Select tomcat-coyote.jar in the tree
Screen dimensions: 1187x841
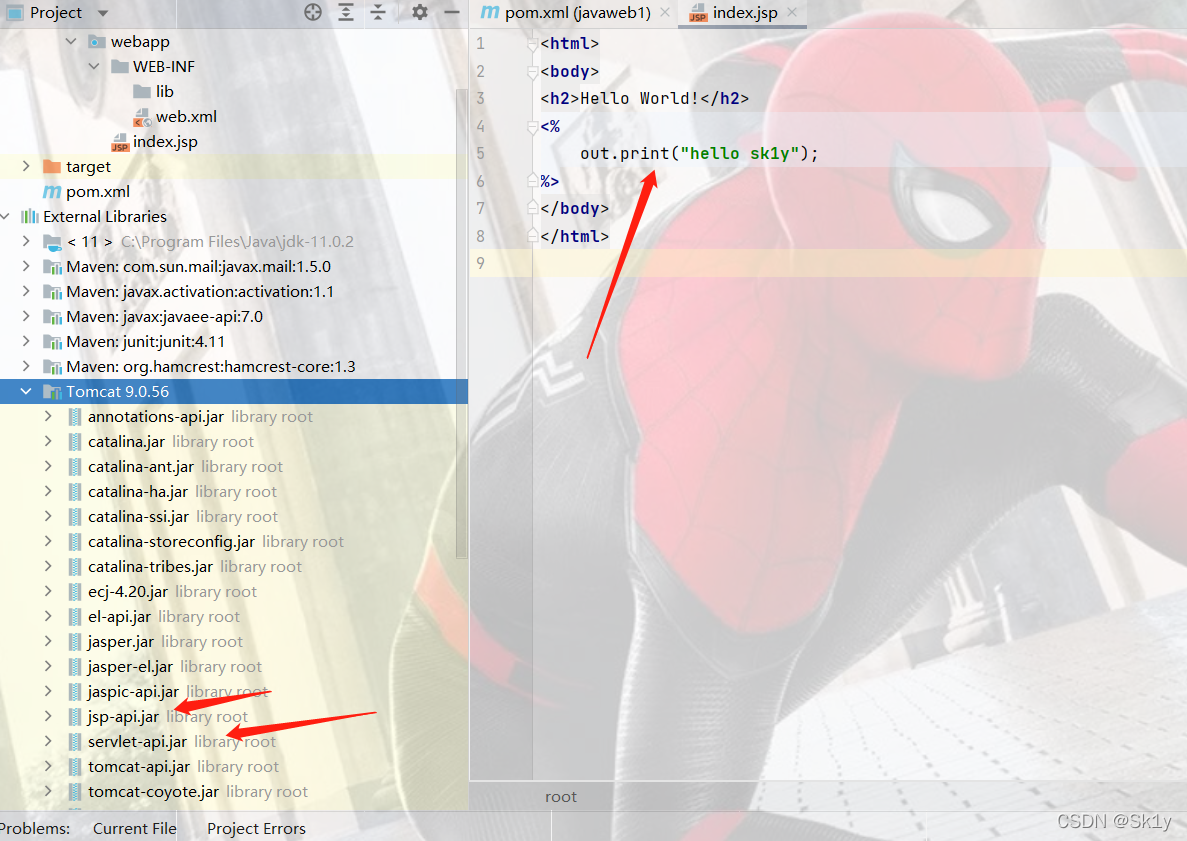[x=153, y=791]
